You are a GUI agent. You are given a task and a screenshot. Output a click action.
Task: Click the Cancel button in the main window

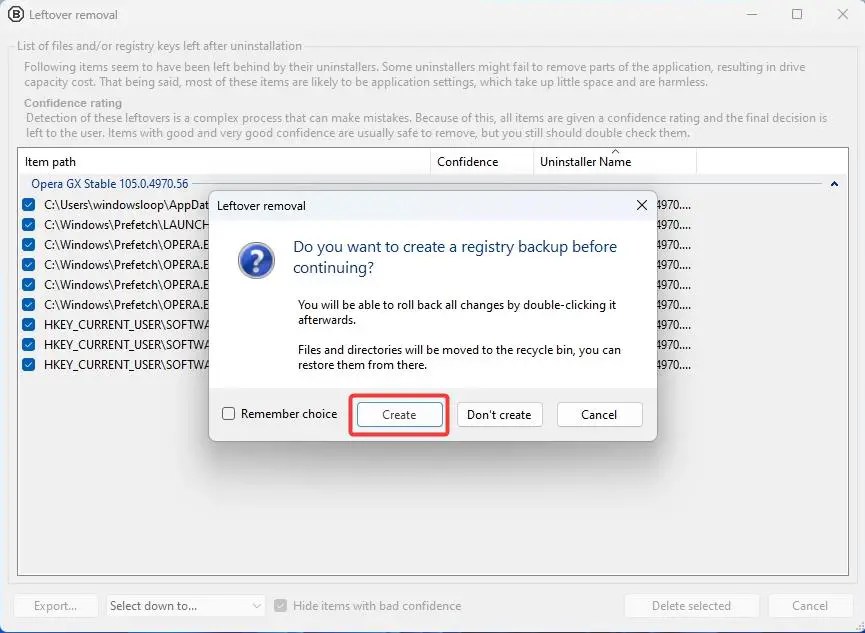(x=810, y=605)
